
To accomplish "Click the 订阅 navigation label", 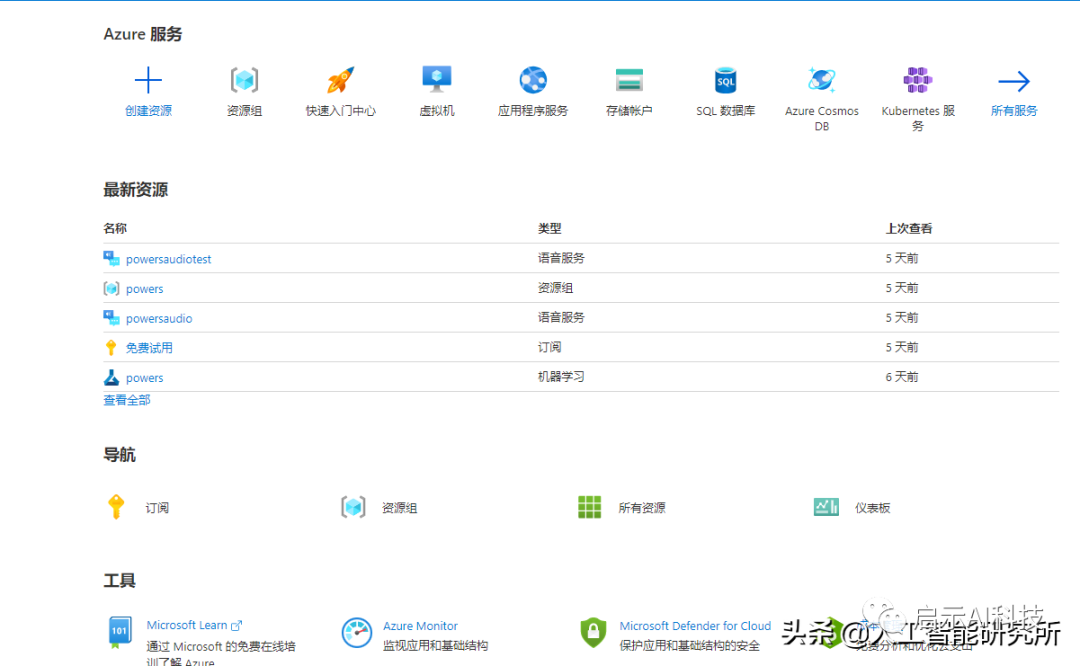I will coord(157,508).
